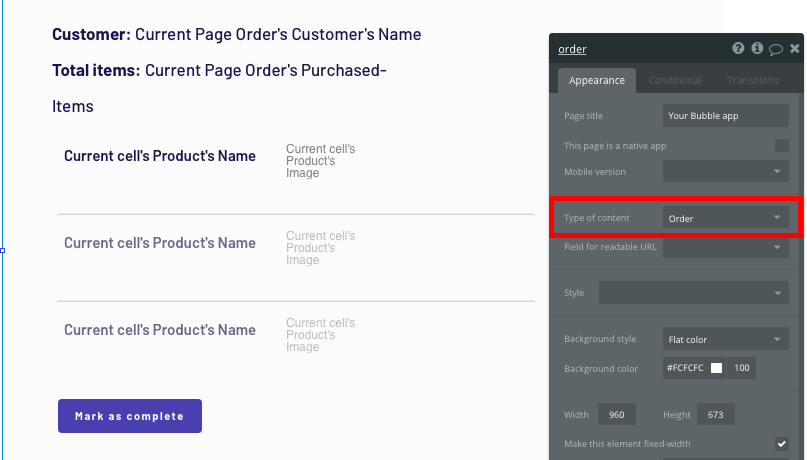Image resolution: width=807 pixels, height=460 pixels.
Task: Open the Field for readable URL dropdown
Action: [x=726, y=247]
